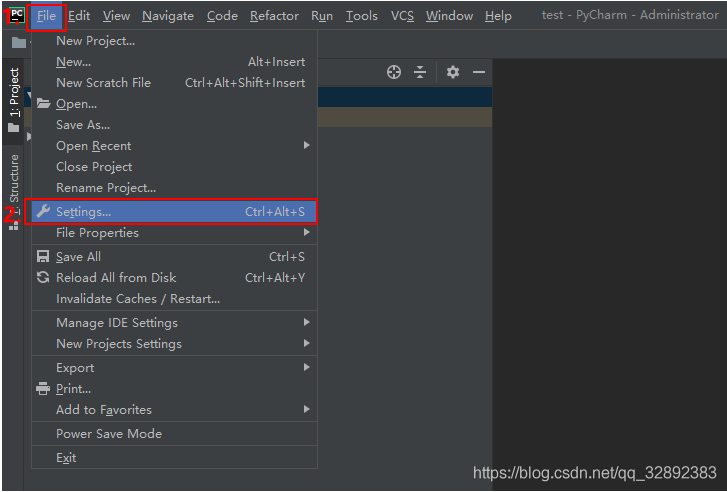Expand the Export submenu arrow
The height and width of the screenshot is (492, 727).
(x=307, y=368)
